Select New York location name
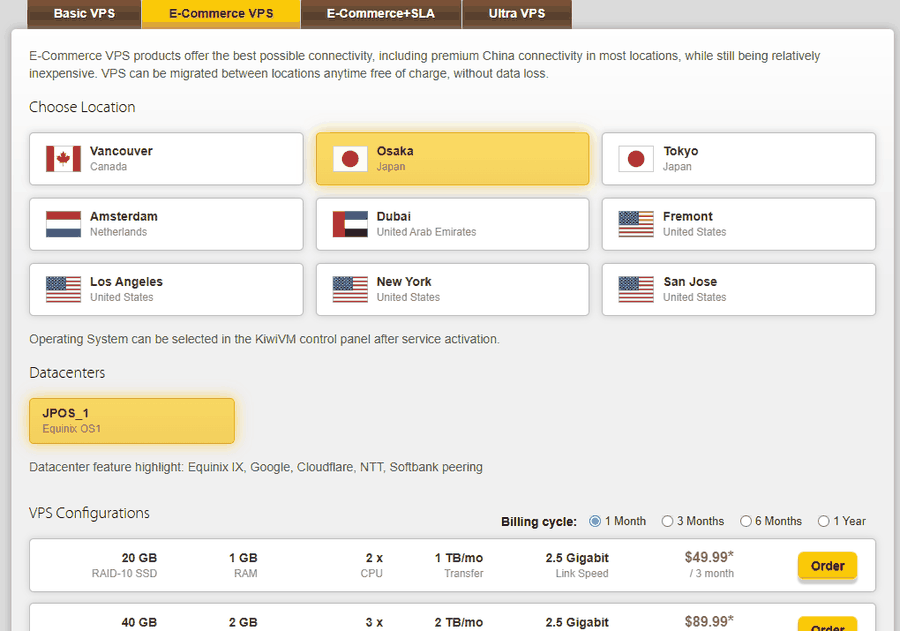The height and width of the screenshot is (631, 900). tap(404, 282)
